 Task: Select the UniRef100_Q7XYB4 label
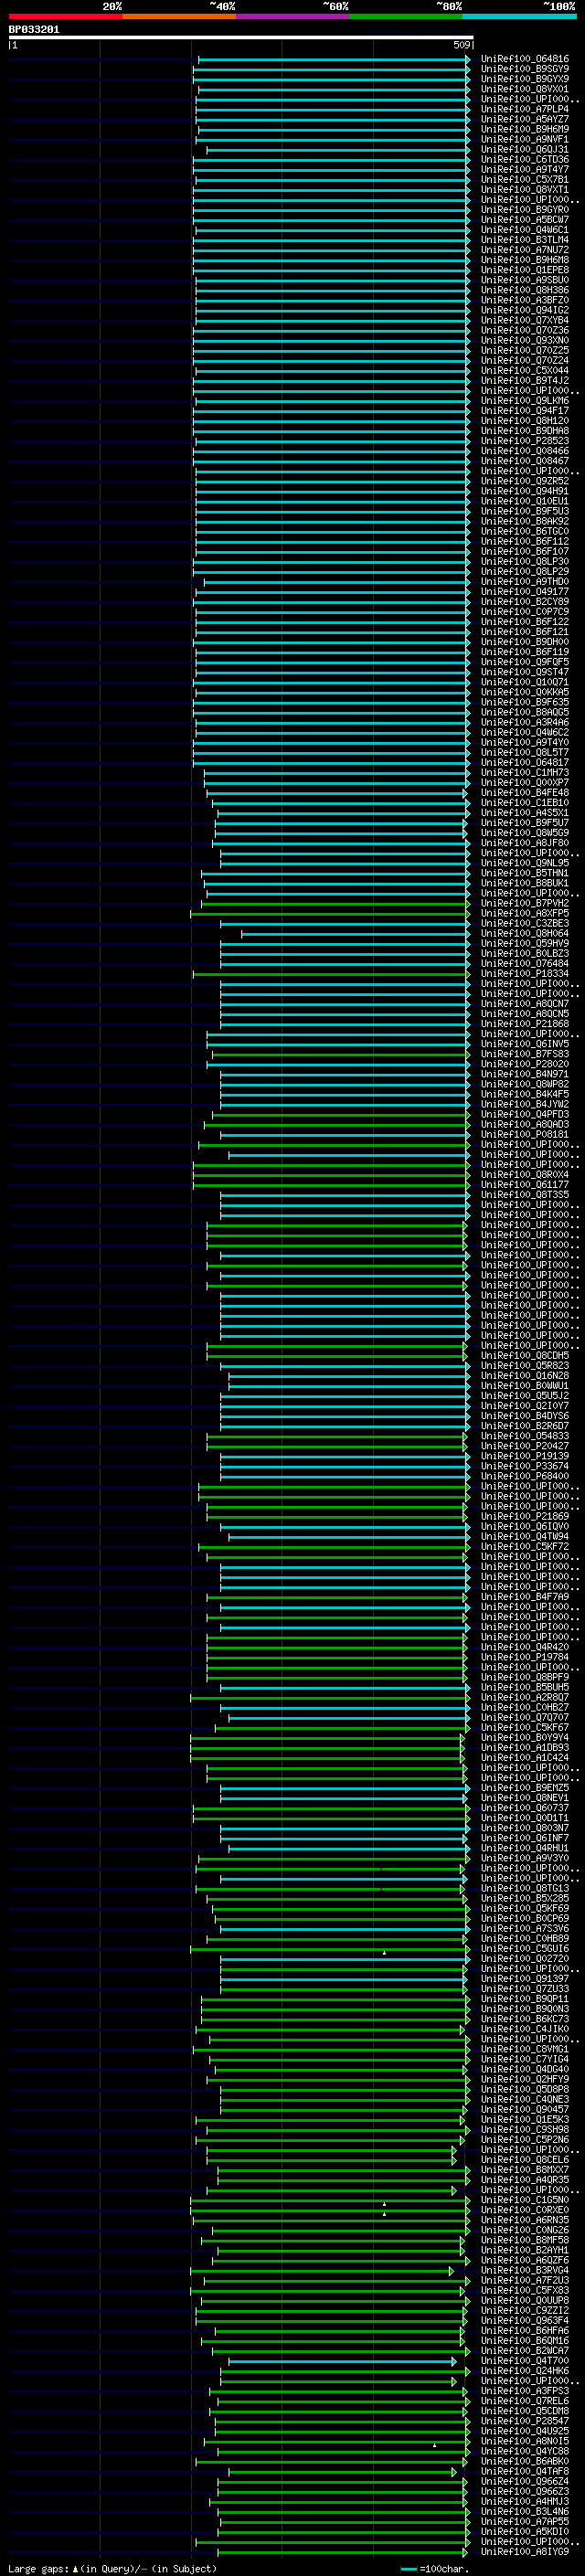525,320
